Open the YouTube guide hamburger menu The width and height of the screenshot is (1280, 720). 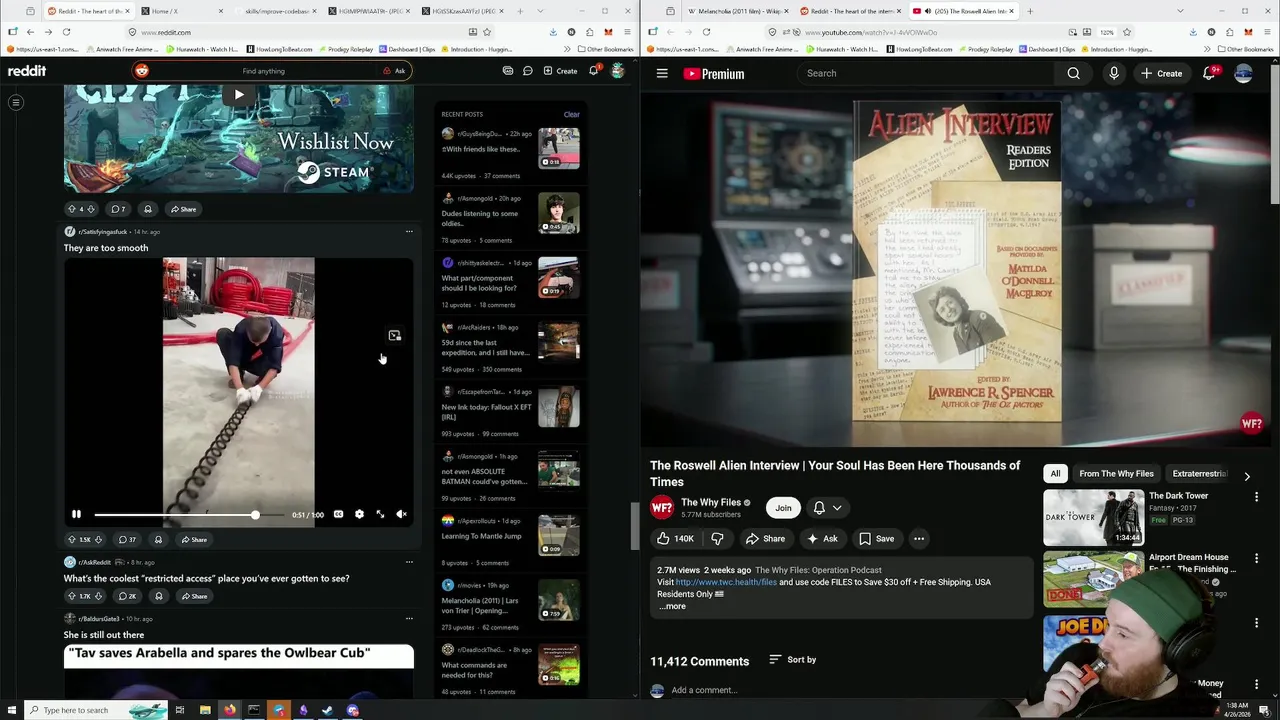pos(662,73)
